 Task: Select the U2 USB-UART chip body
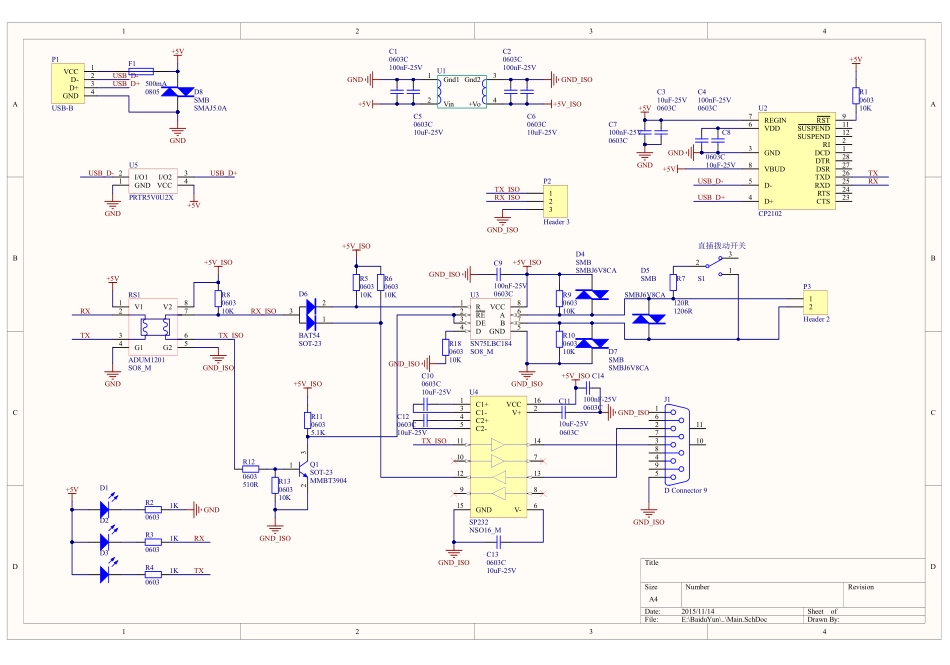point(797,160)
